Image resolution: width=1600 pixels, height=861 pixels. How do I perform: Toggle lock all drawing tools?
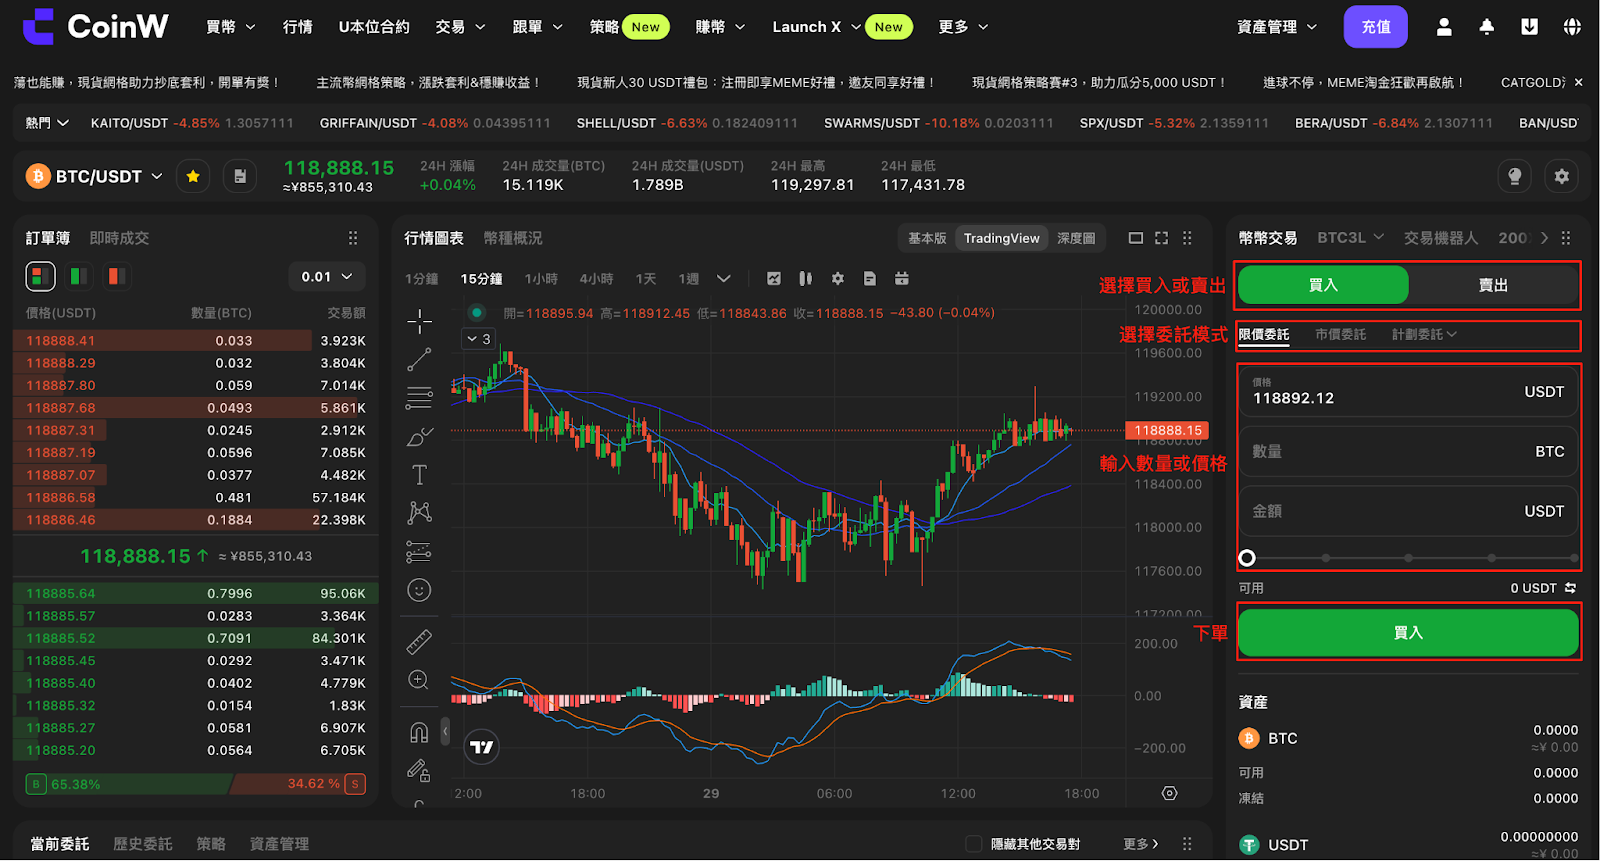tap(420, 770)
